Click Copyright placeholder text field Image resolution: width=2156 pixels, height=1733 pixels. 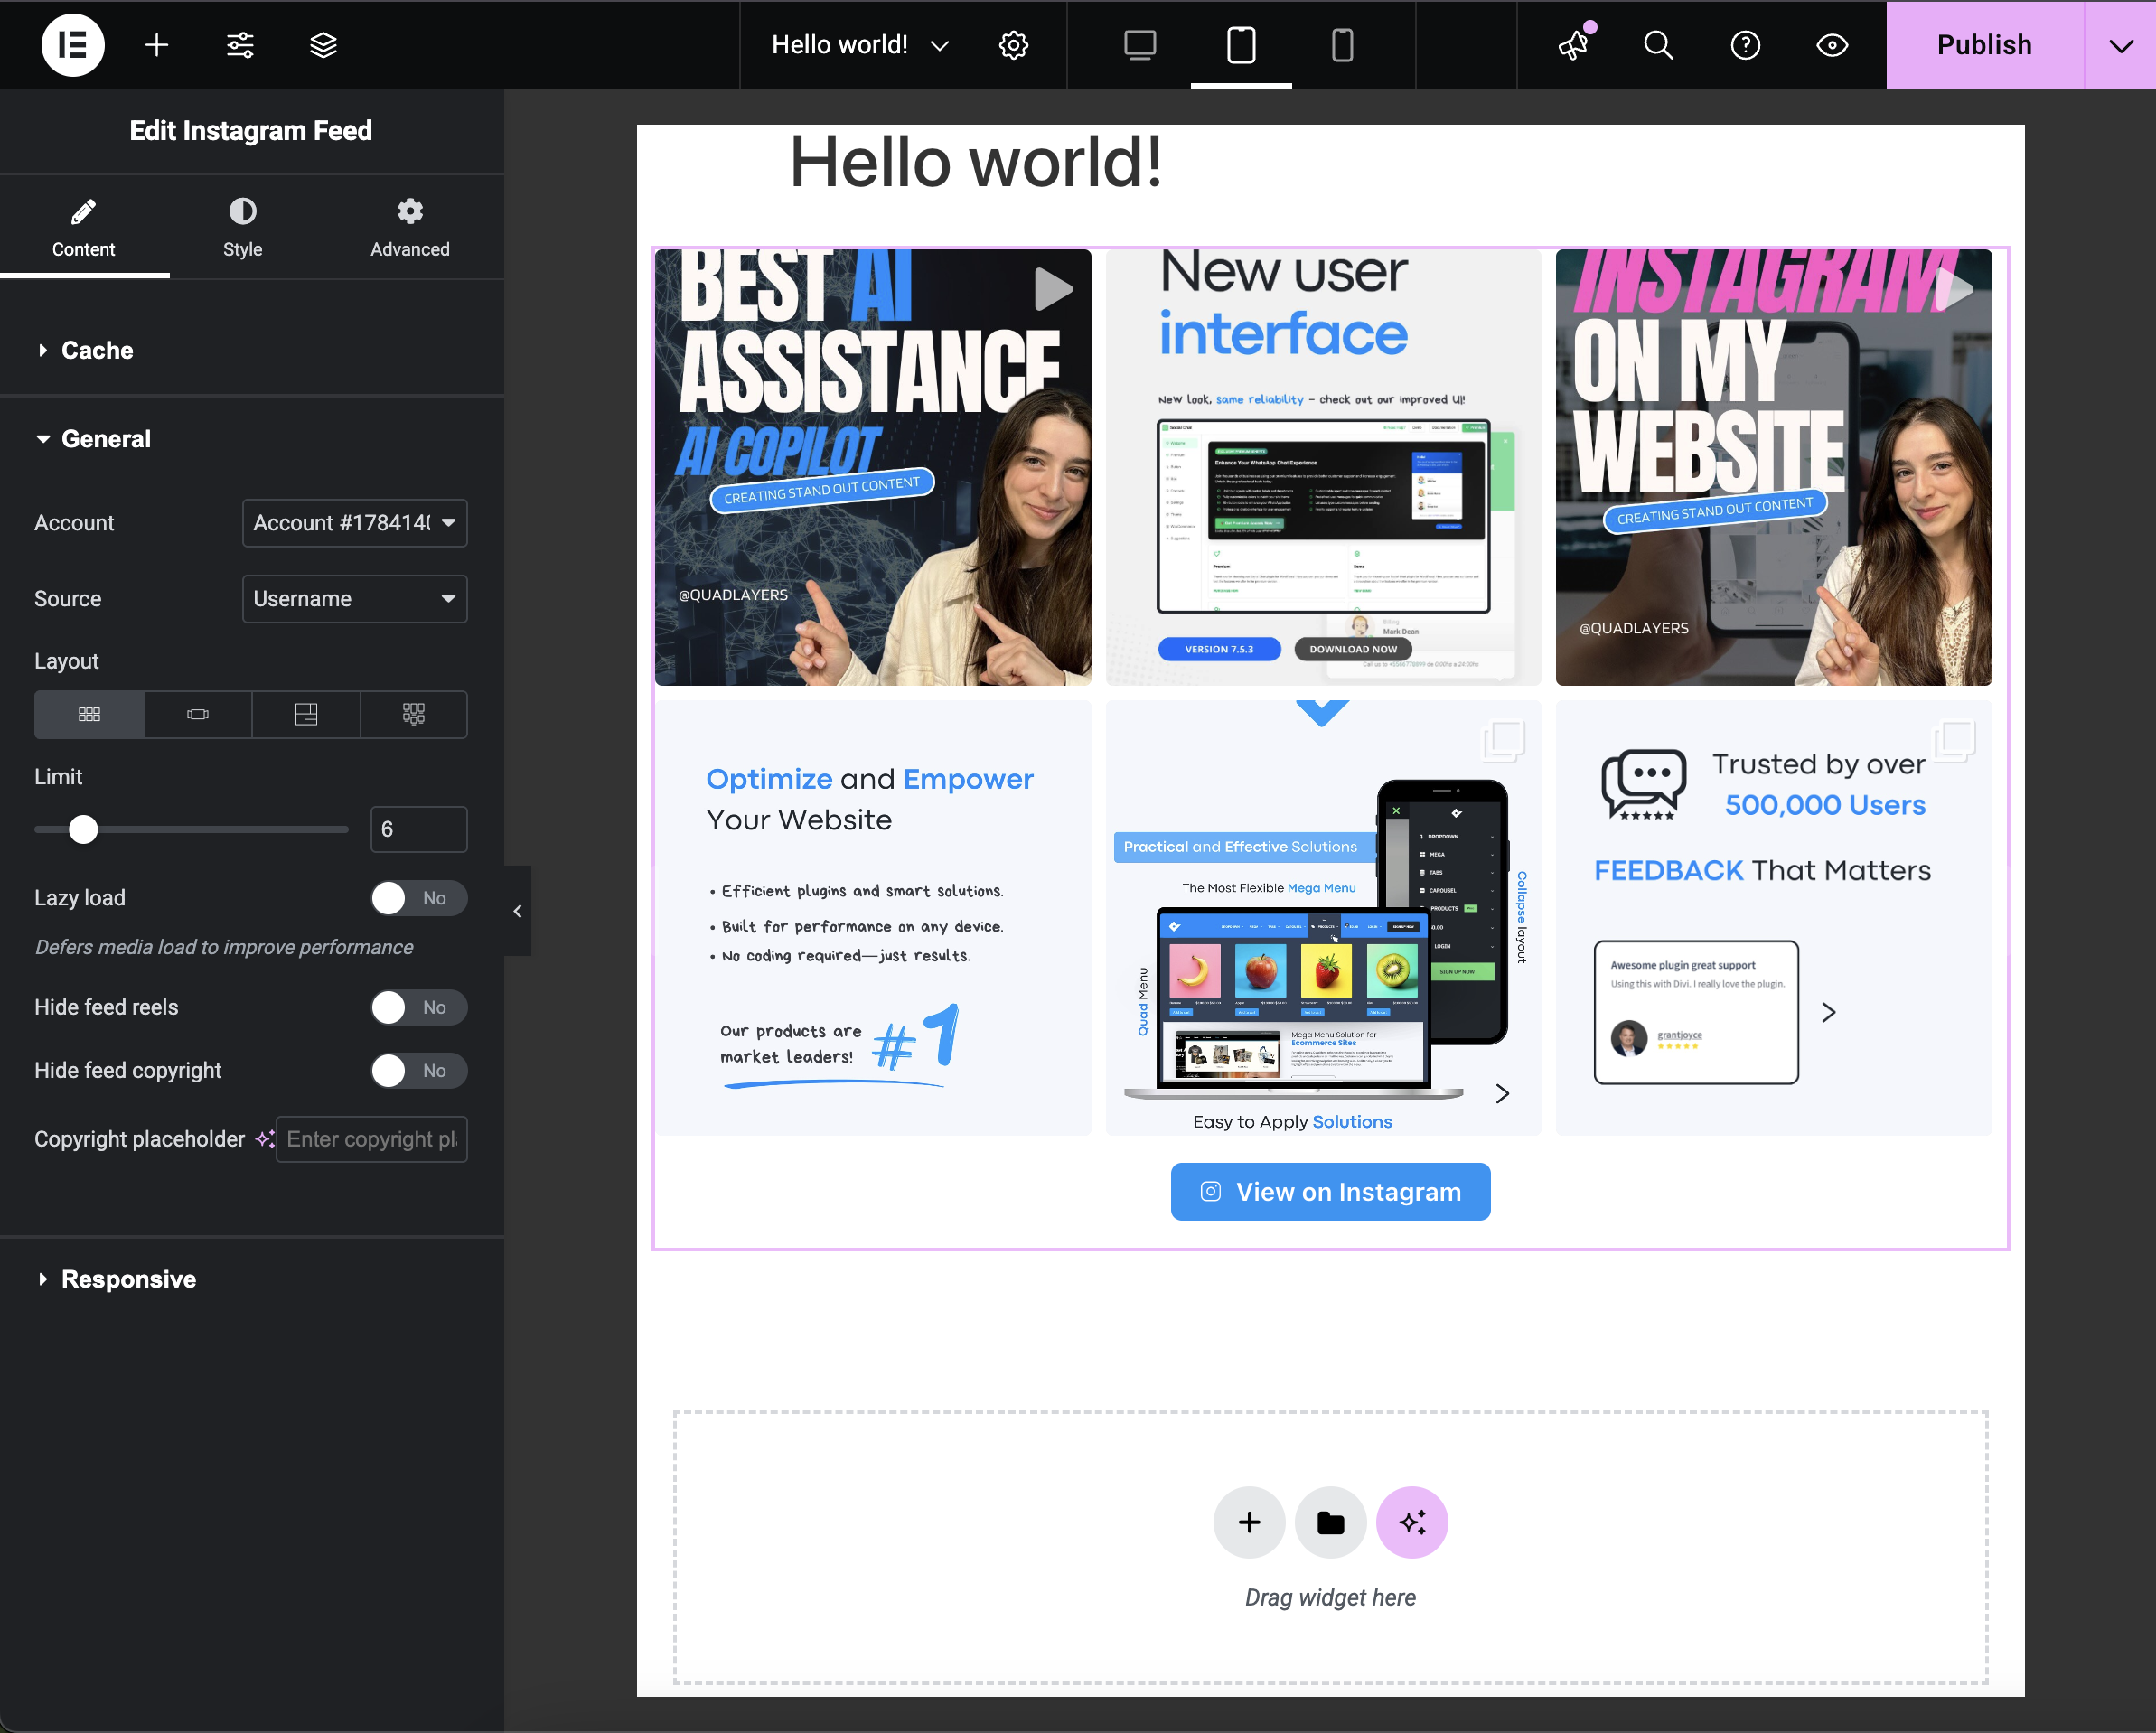tap(371, 1139)
